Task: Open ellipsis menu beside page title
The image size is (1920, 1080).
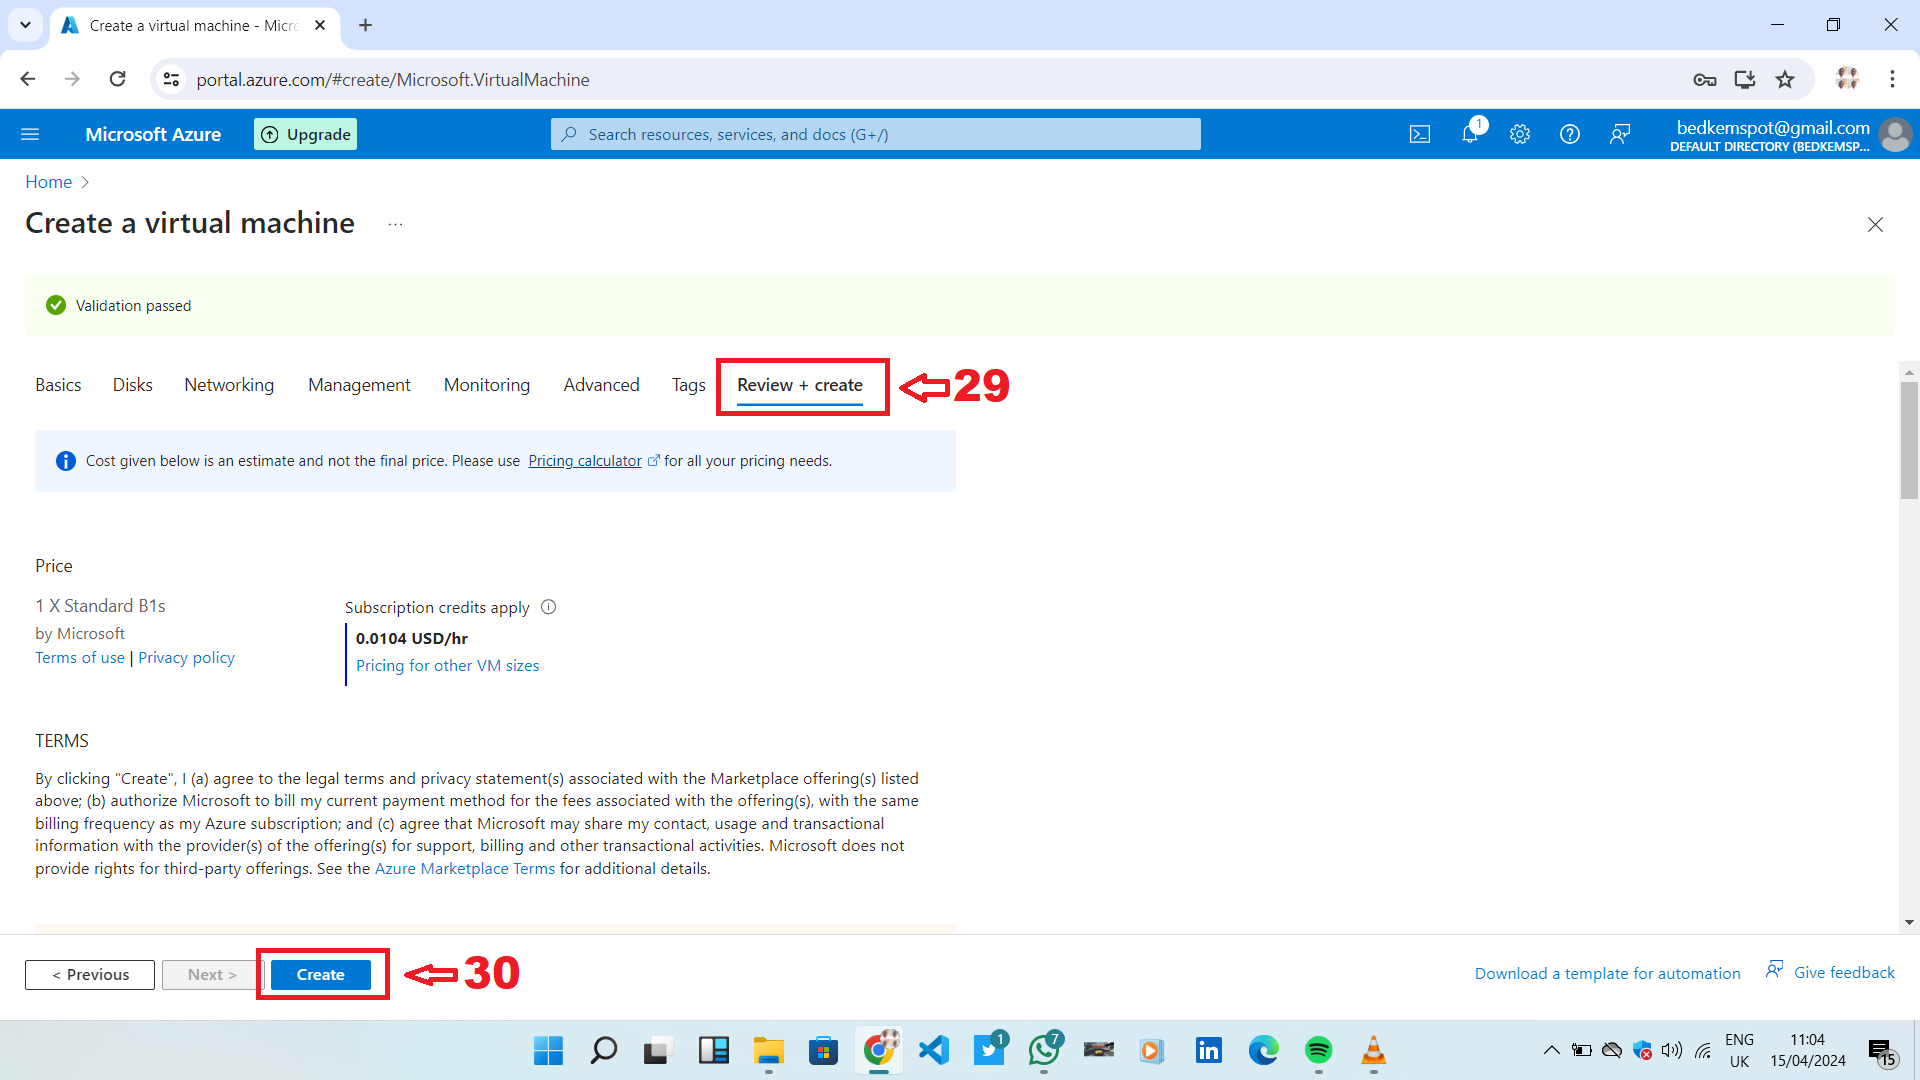Action: 395,225
